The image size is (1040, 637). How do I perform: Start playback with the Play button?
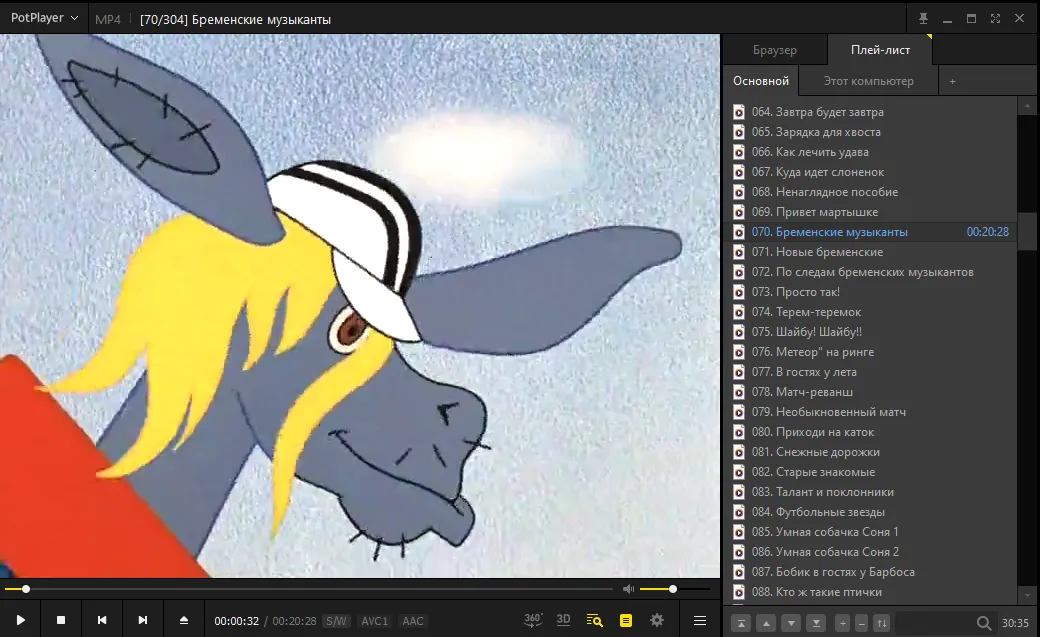pyautogui.click(x=21, y=620)
